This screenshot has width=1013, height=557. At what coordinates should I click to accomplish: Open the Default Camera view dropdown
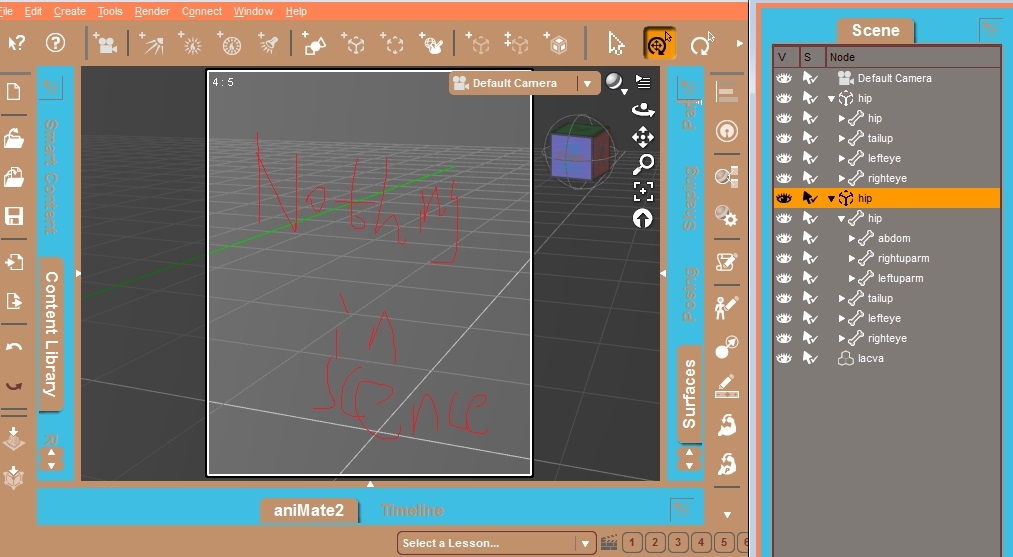[587, 83]
